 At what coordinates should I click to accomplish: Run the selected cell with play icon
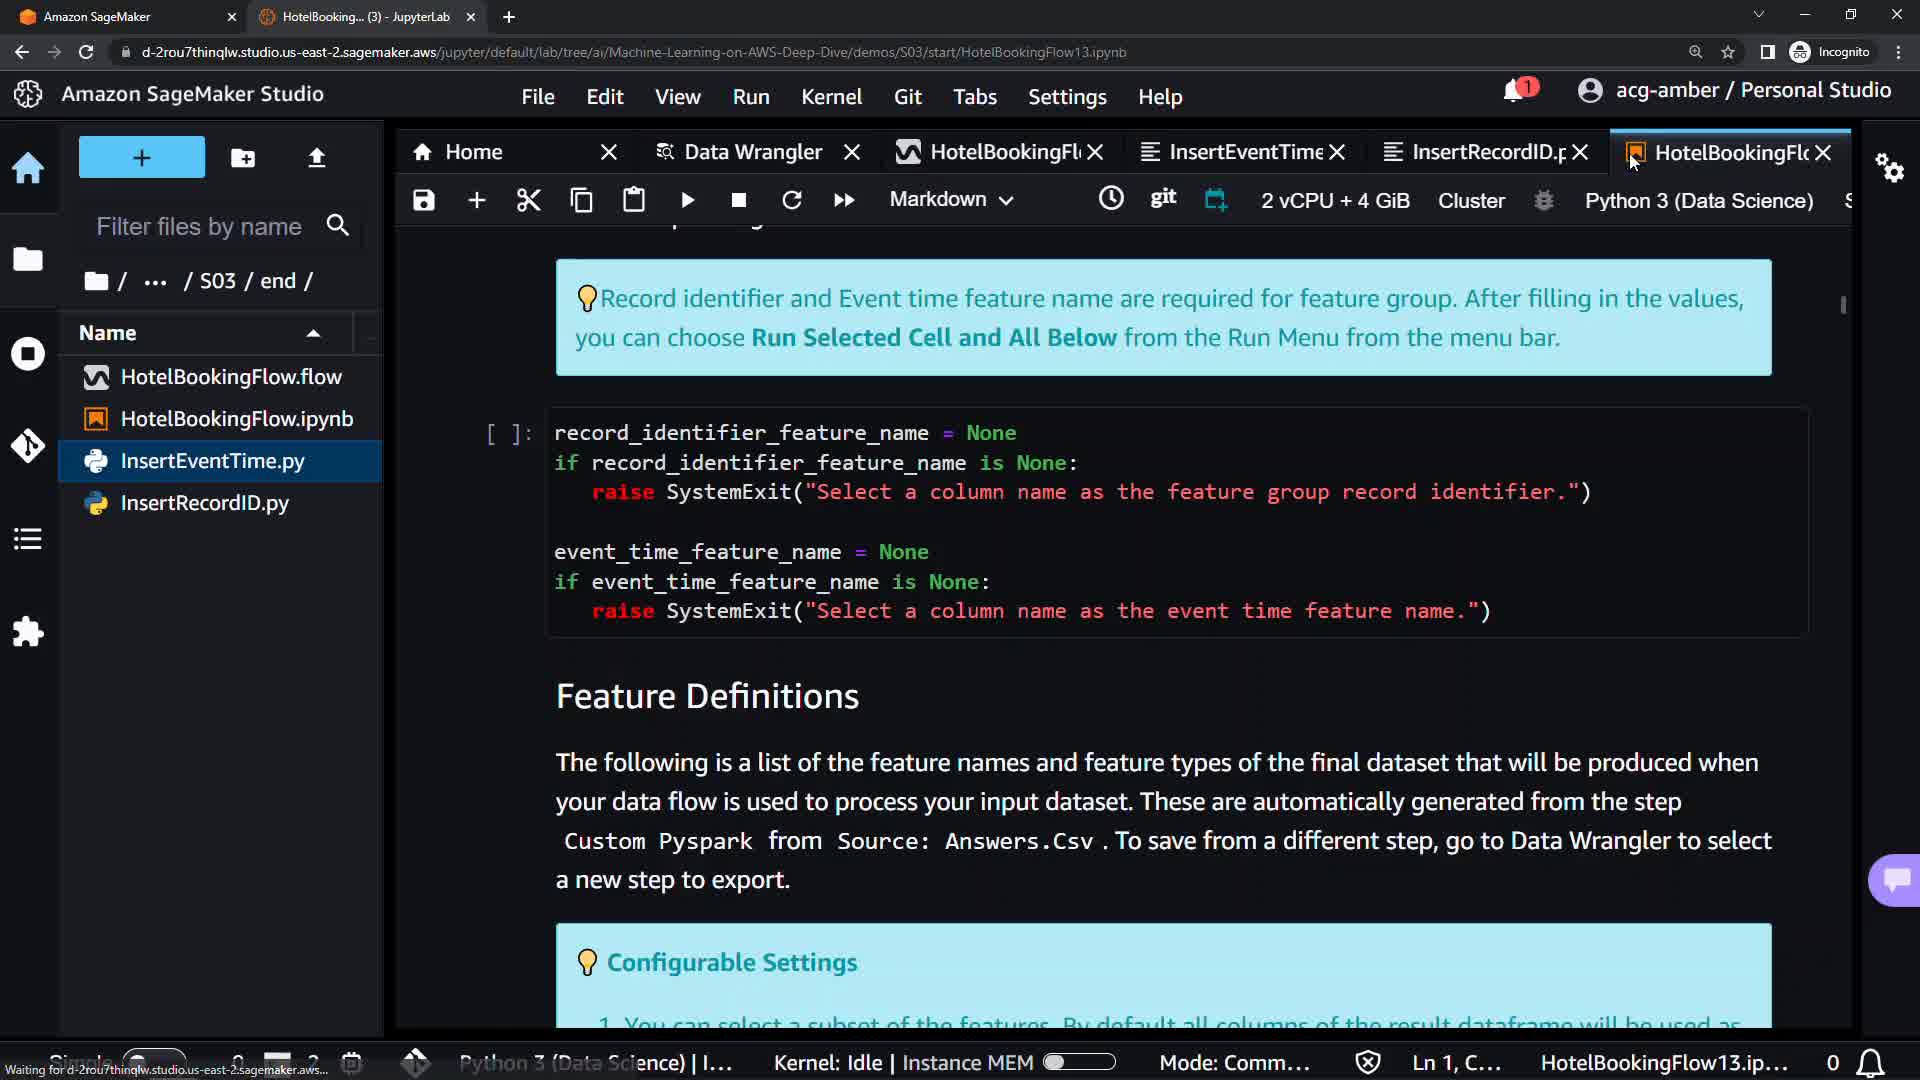(x=687, y=200)
